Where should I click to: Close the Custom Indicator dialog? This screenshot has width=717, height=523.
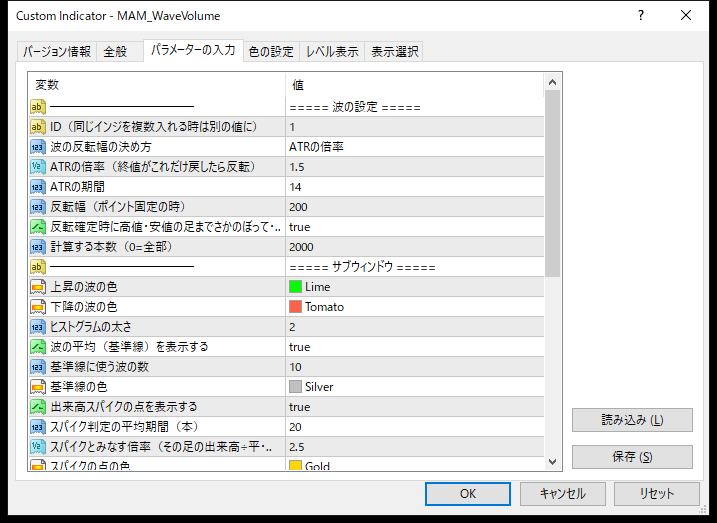click(x=686, y=16)
